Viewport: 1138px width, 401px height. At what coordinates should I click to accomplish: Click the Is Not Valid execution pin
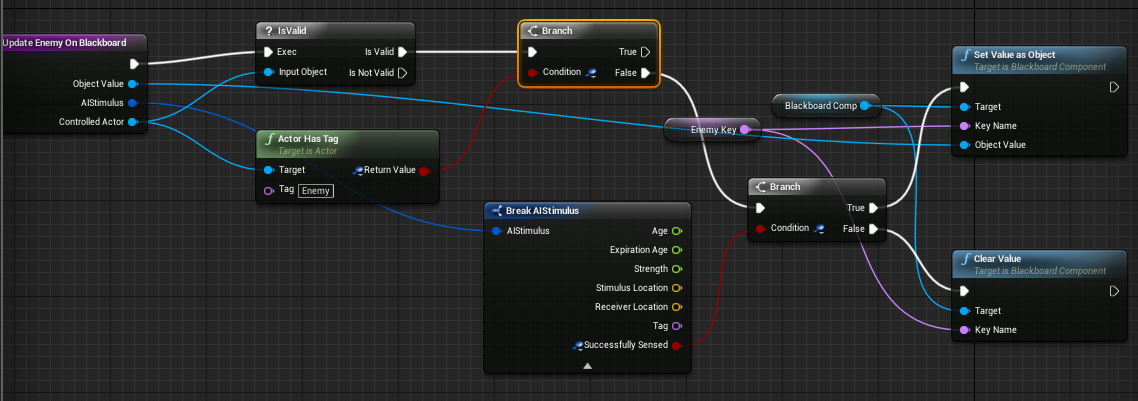pos(403,73)
